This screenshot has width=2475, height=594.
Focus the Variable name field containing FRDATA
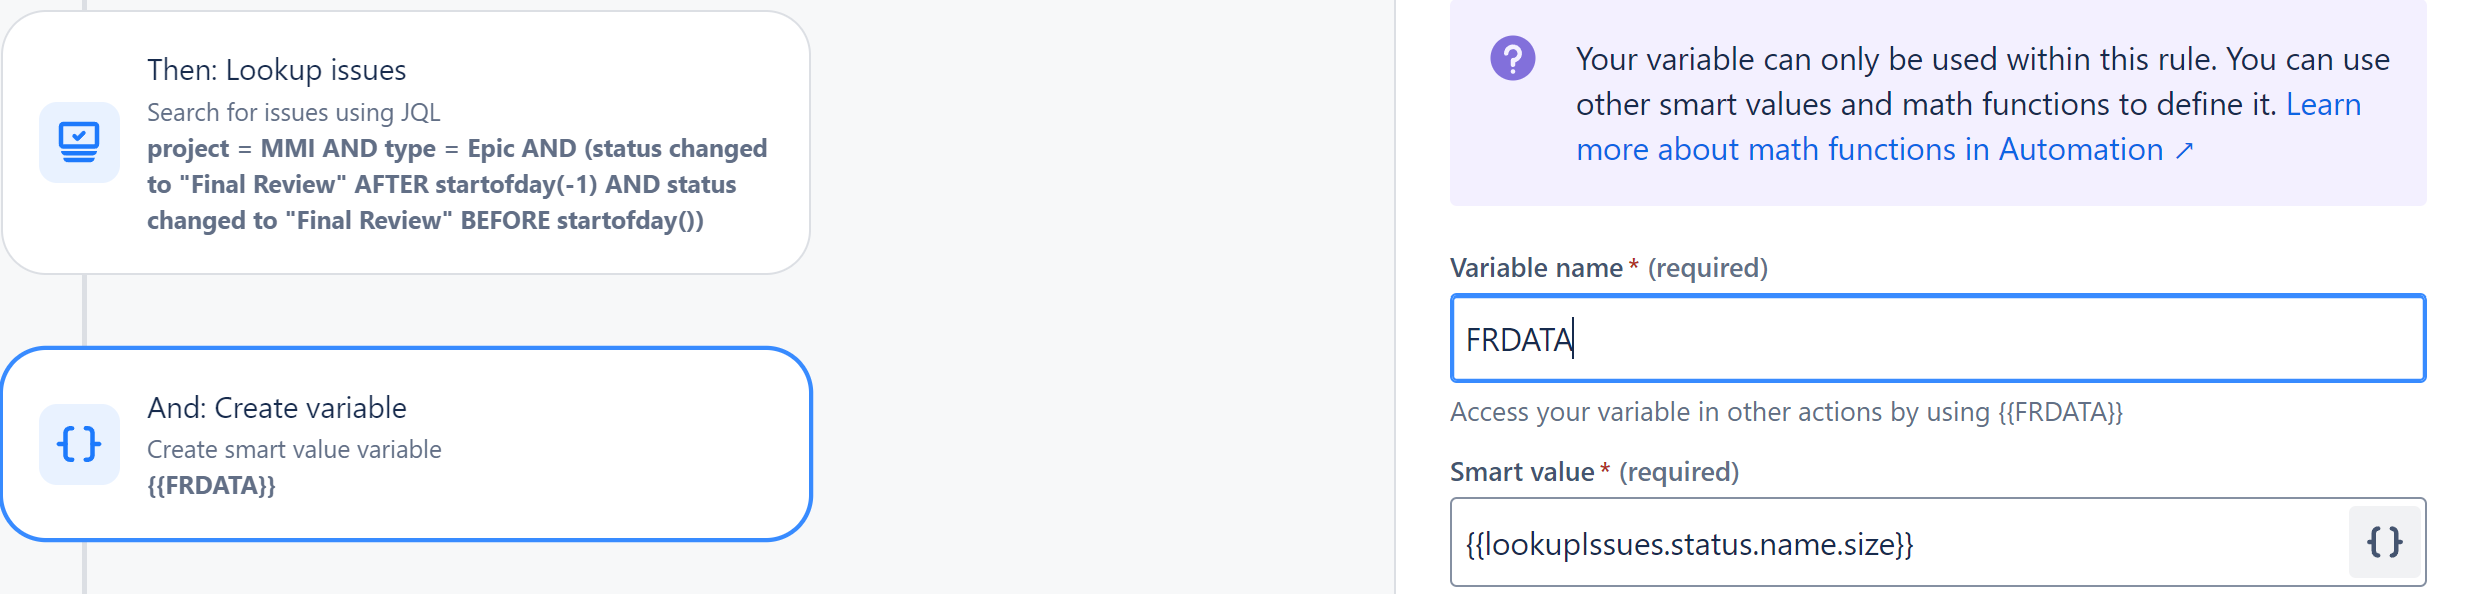coord(1938,338)
